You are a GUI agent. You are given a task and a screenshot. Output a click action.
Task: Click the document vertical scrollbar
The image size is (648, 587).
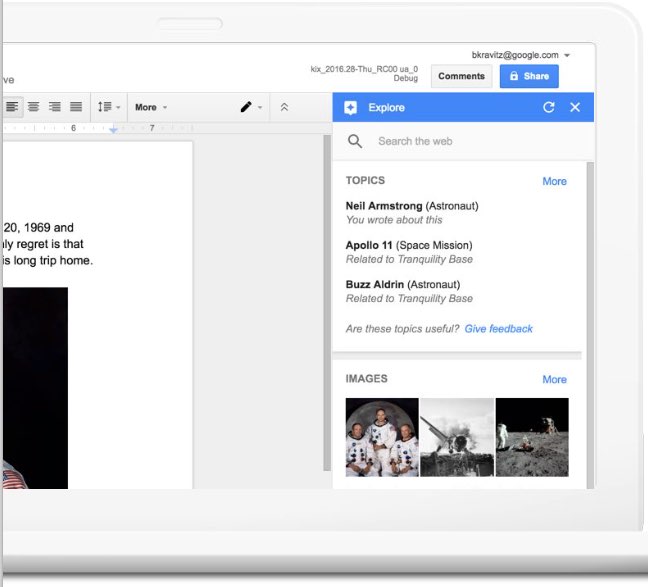(327, 303)
